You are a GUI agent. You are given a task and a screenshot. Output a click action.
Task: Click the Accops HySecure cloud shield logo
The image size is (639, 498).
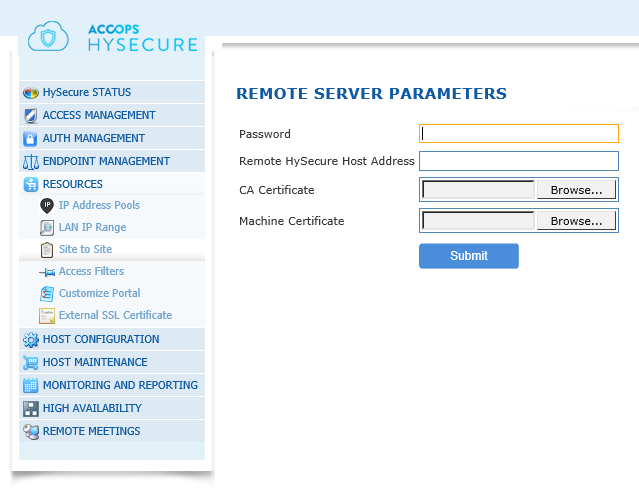click(x=48, y=37)
